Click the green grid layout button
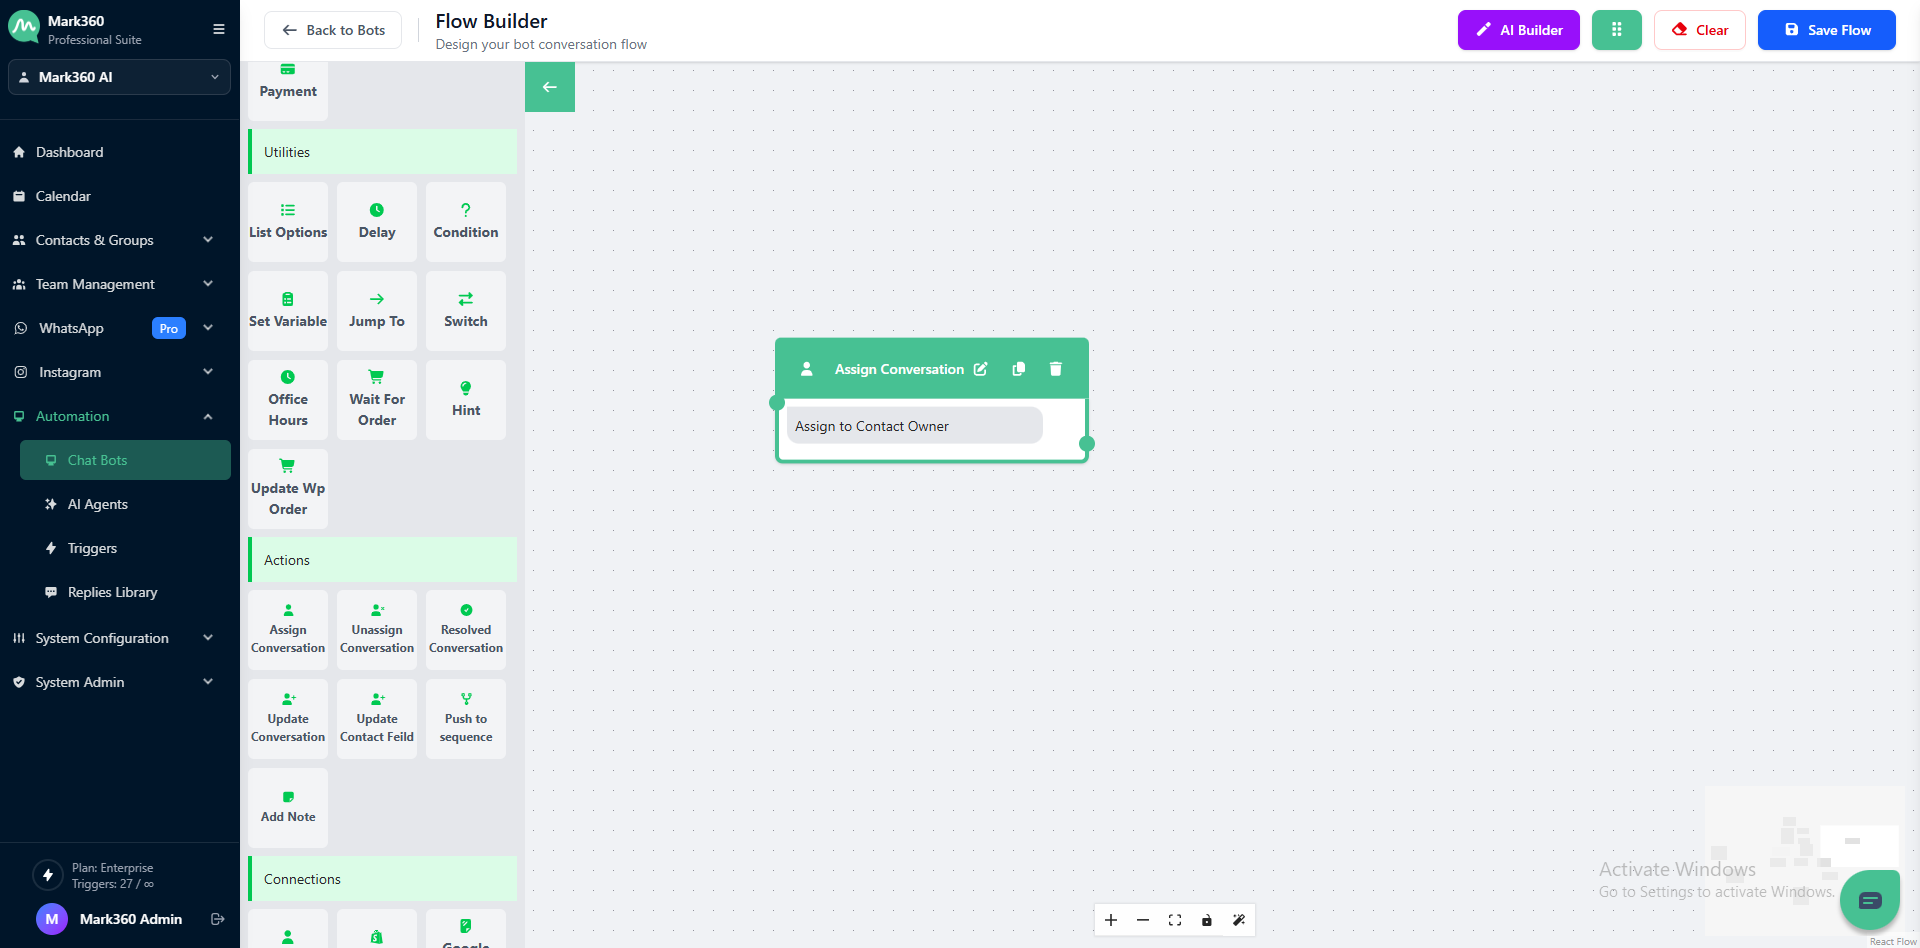 point(1616,30)
